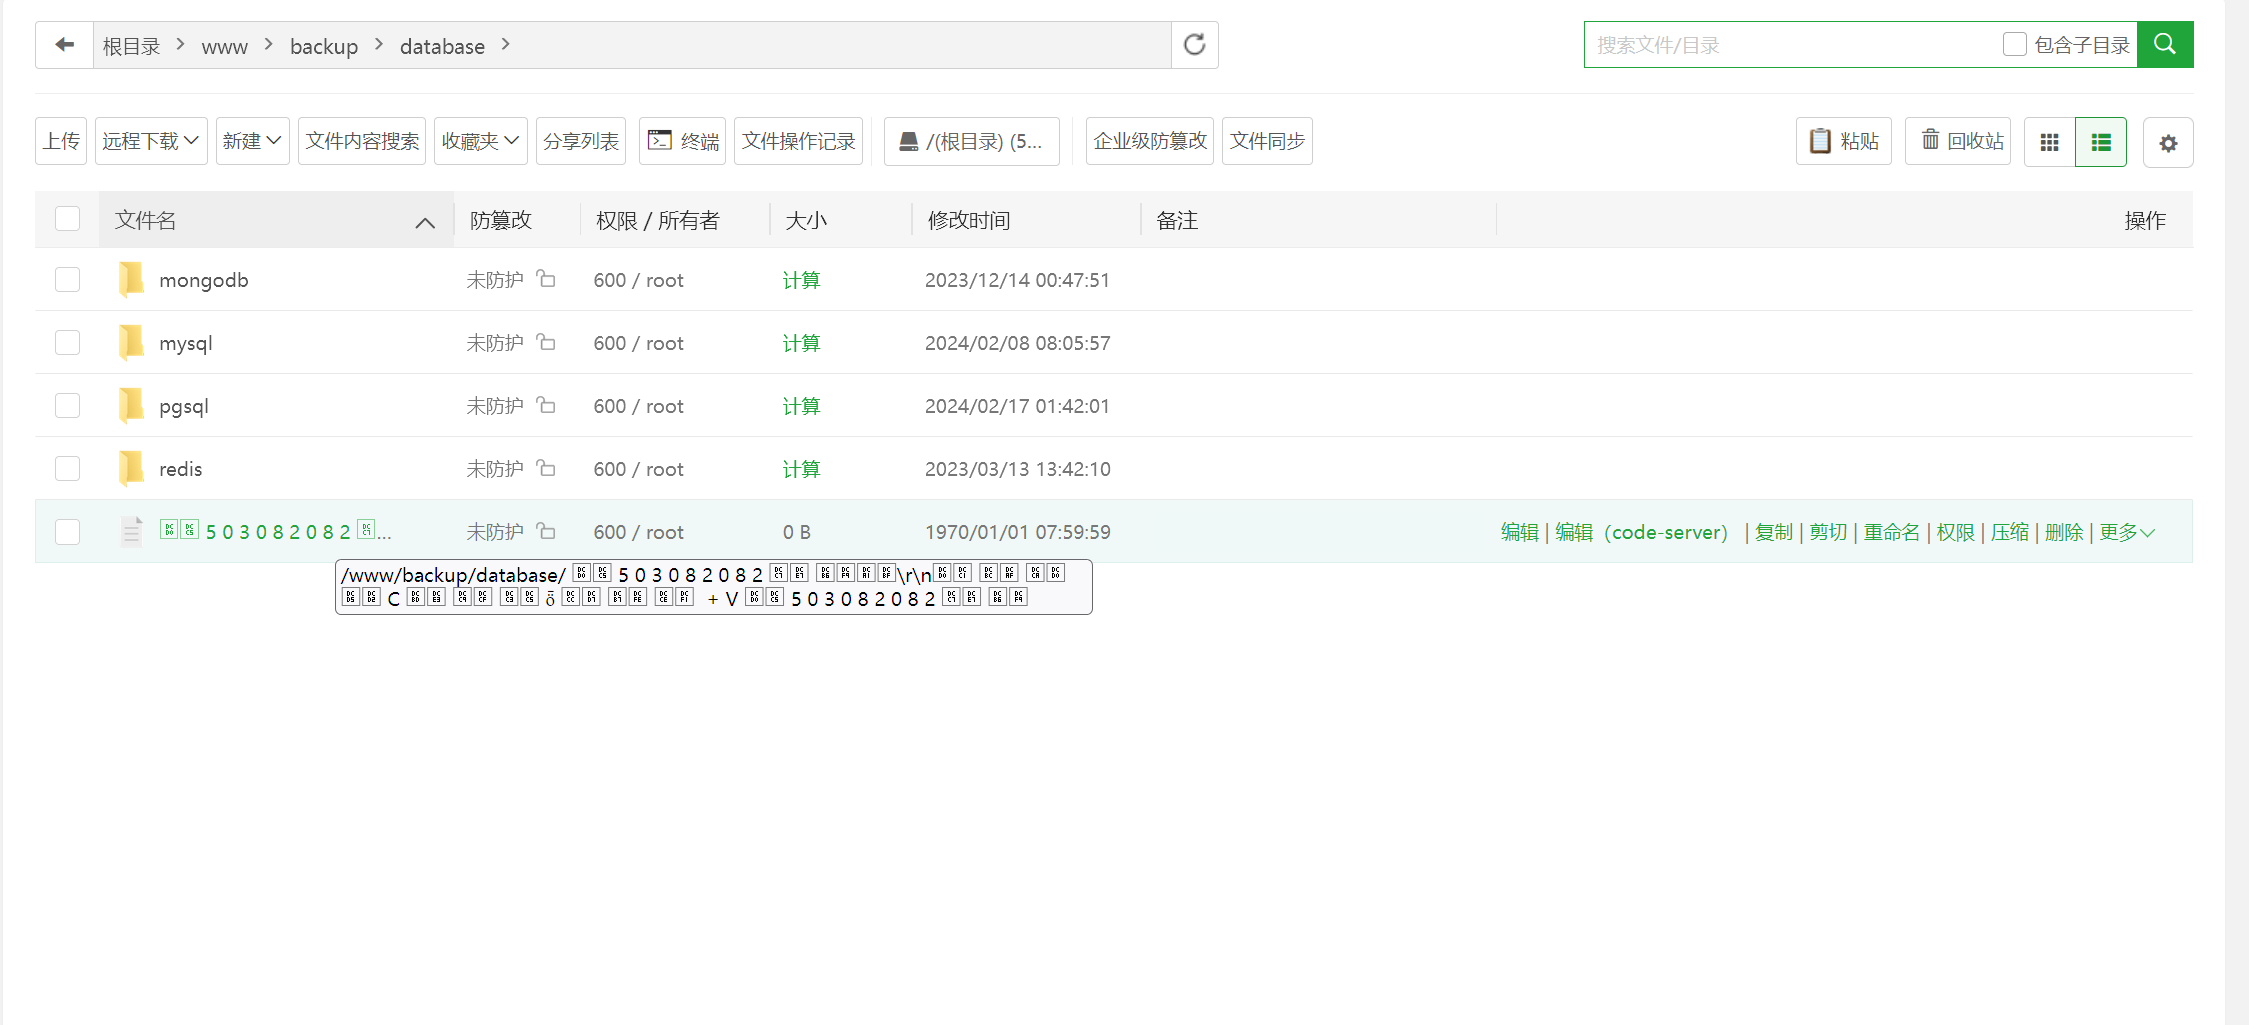Click the 上传 upload button

pyautogui.click(x=61, y=141)
